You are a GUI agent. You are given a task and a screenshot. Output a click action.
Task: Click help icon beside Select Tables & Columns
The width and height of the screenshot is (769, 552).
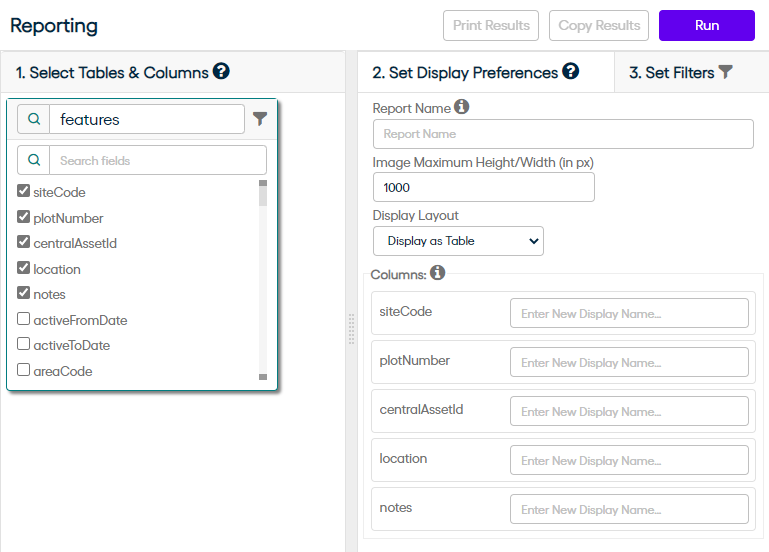(221, 71)
